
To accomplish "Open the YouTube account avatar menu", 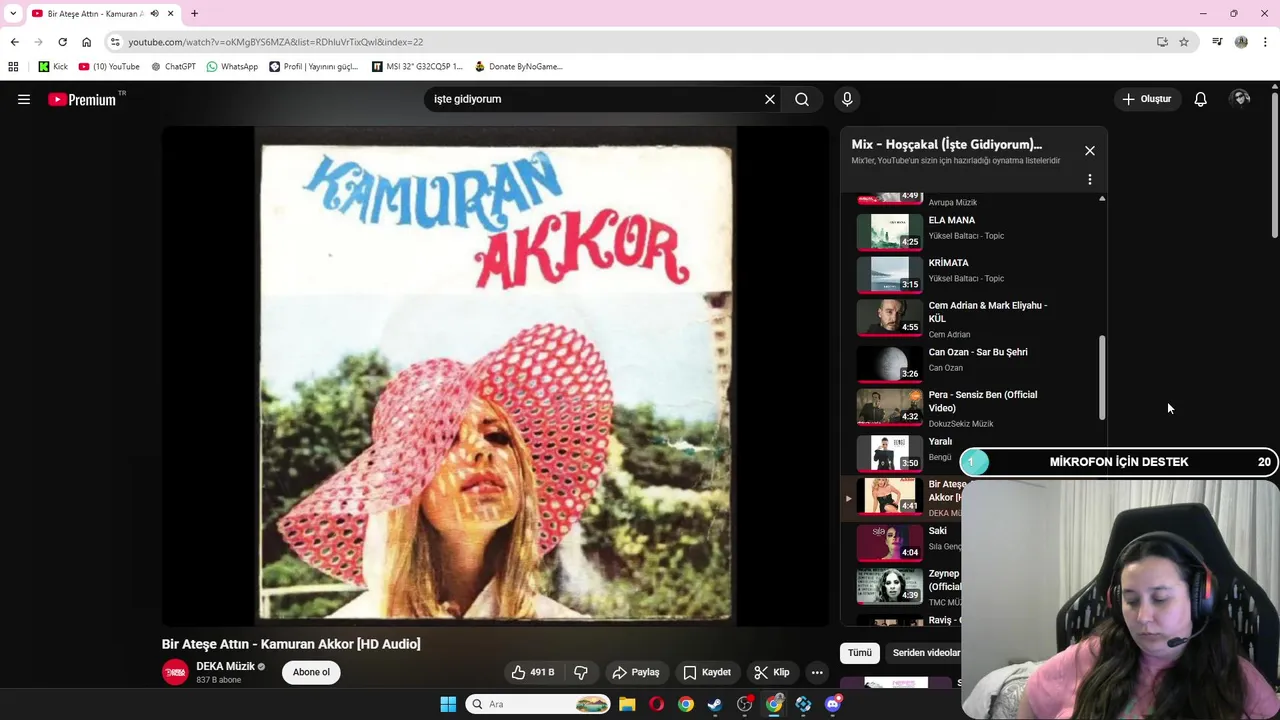I will click(x=1241, y=99).
